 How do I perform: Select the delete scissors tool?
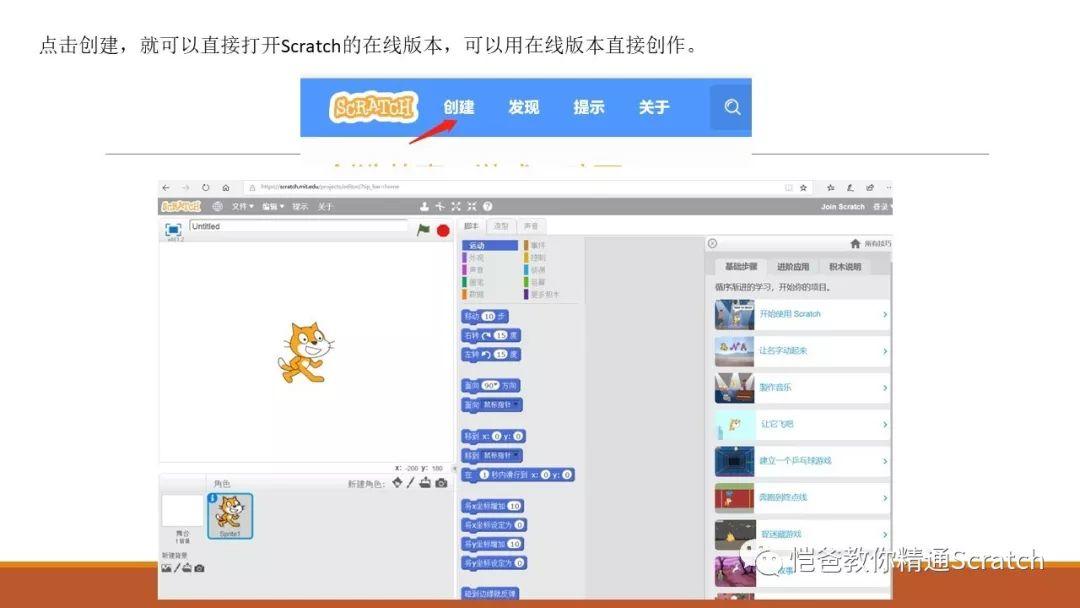pos(440,206)
